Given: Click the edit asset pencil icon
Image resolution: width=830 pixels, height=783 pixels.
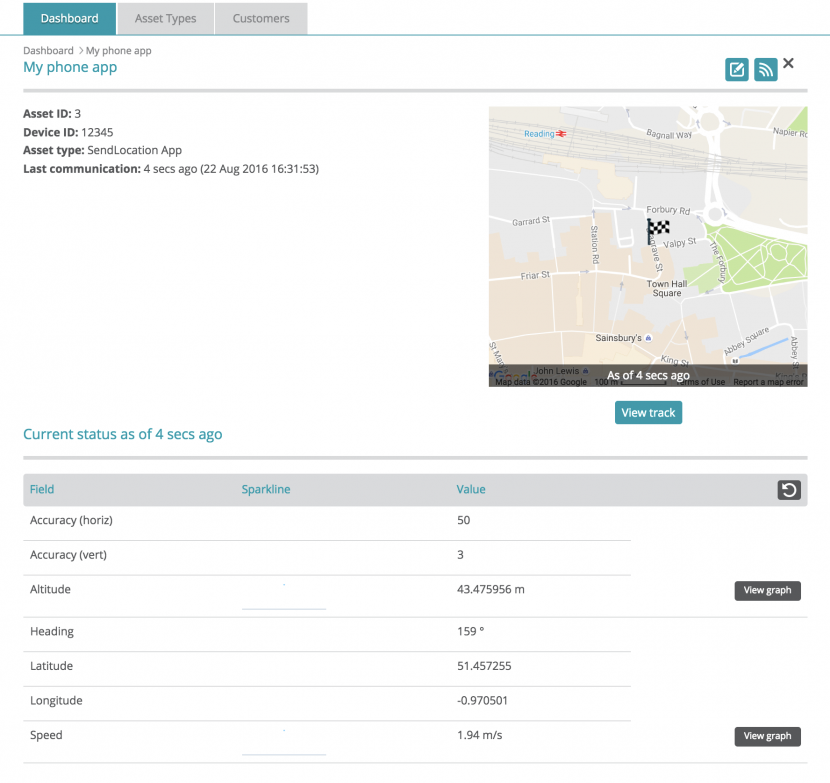Looking at the screenshot, I should pyautogui.click(x=737, y=69).
